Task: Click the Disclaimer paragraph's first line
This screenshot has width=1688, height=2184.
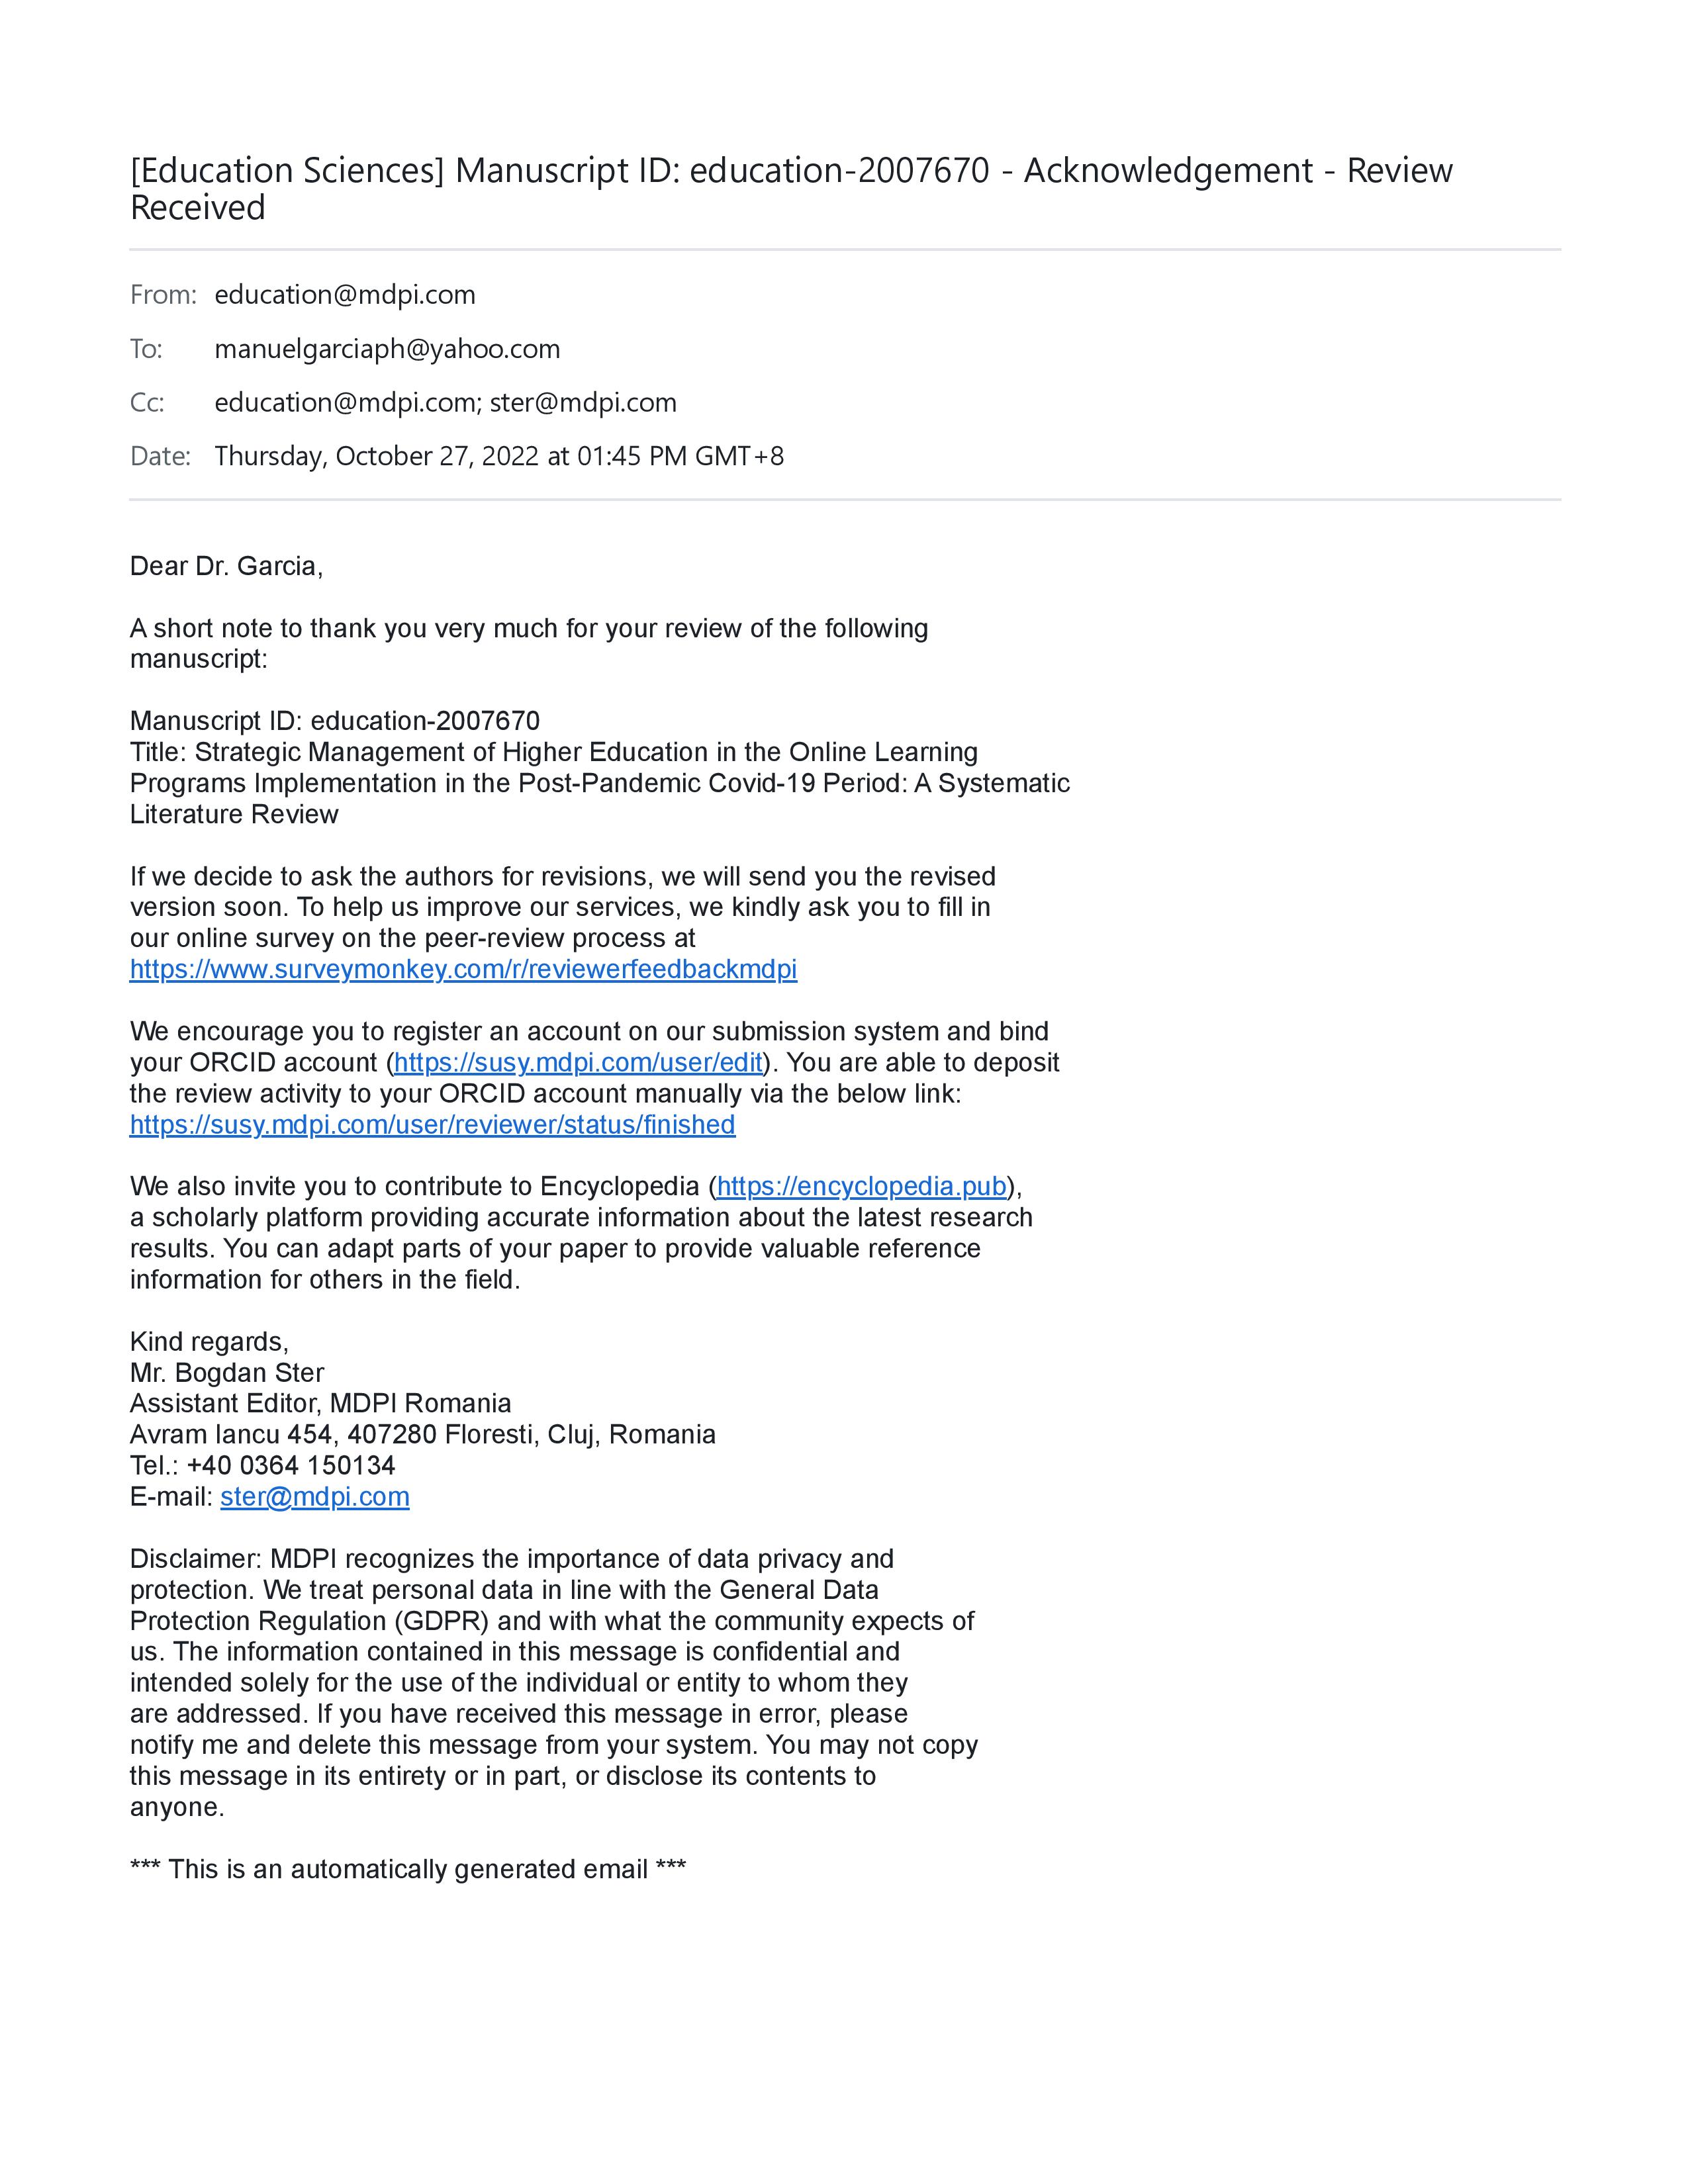Action: [512, 1559]
